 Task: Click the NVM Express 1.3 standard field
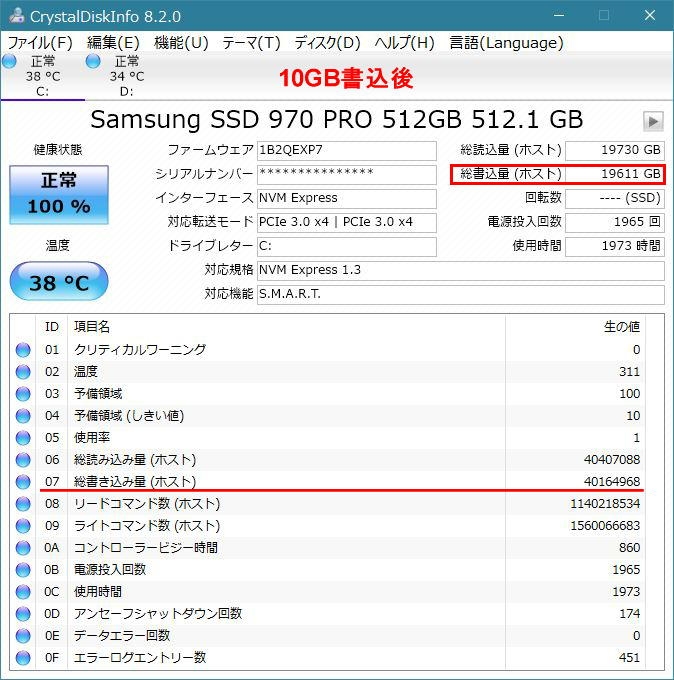click(x=461, y=271)
